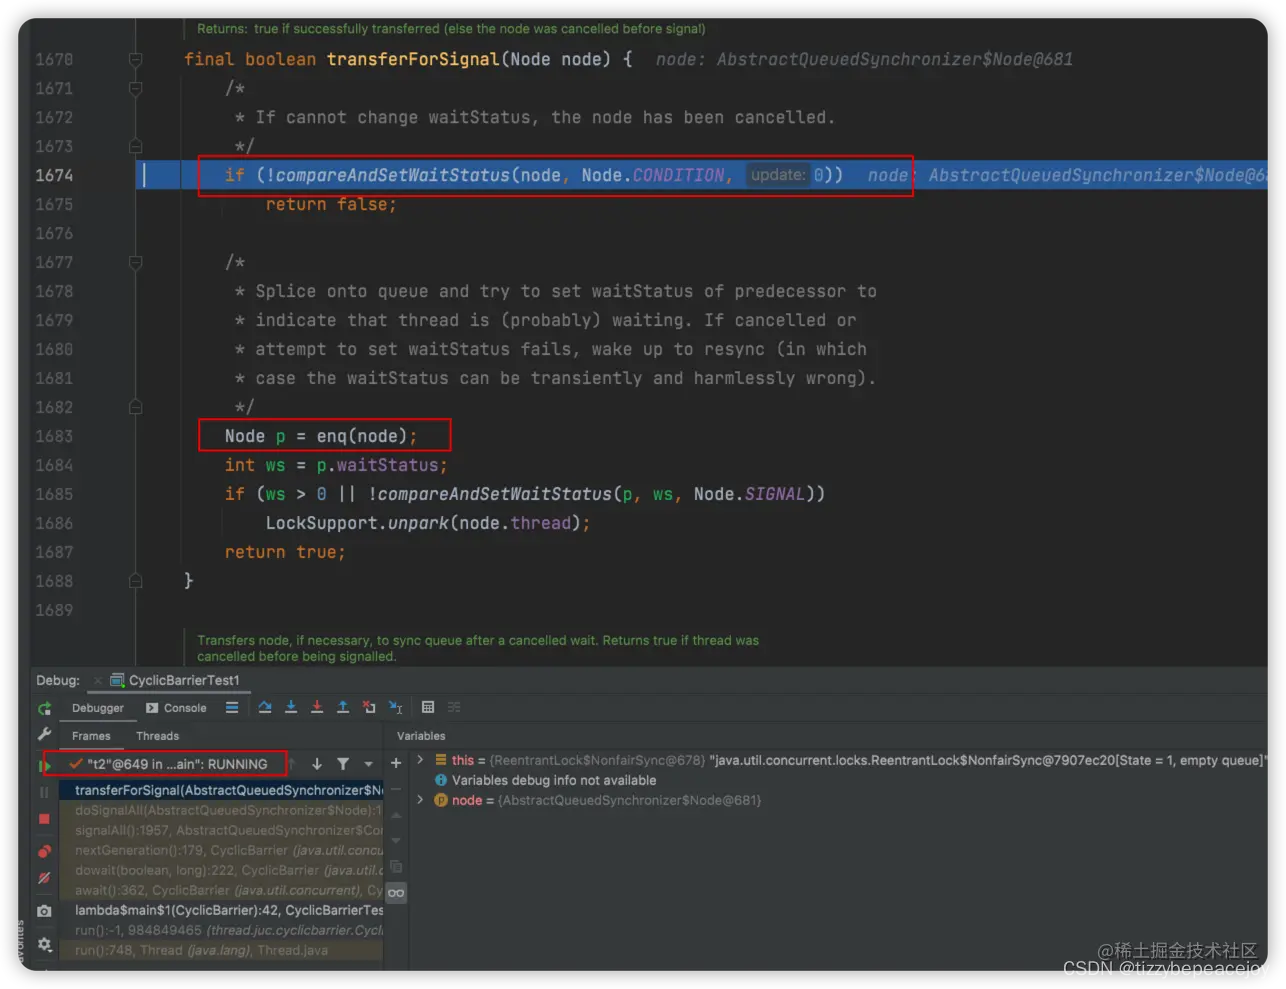The image size is (1286, 989).
Task: Fold the method end marker at line 1688
Action: click(x=135, y=581)
